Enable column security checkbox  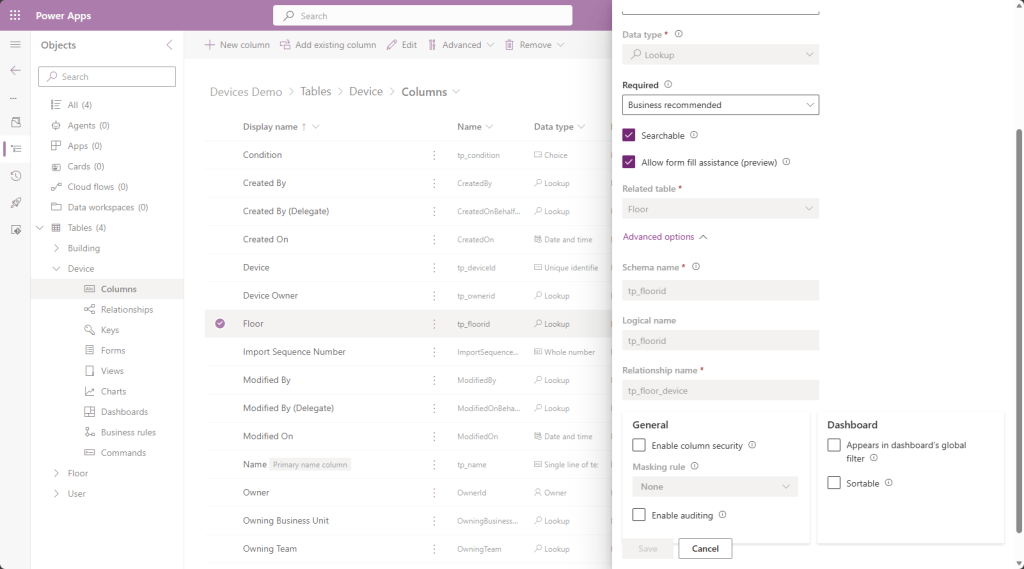(639, 445)
